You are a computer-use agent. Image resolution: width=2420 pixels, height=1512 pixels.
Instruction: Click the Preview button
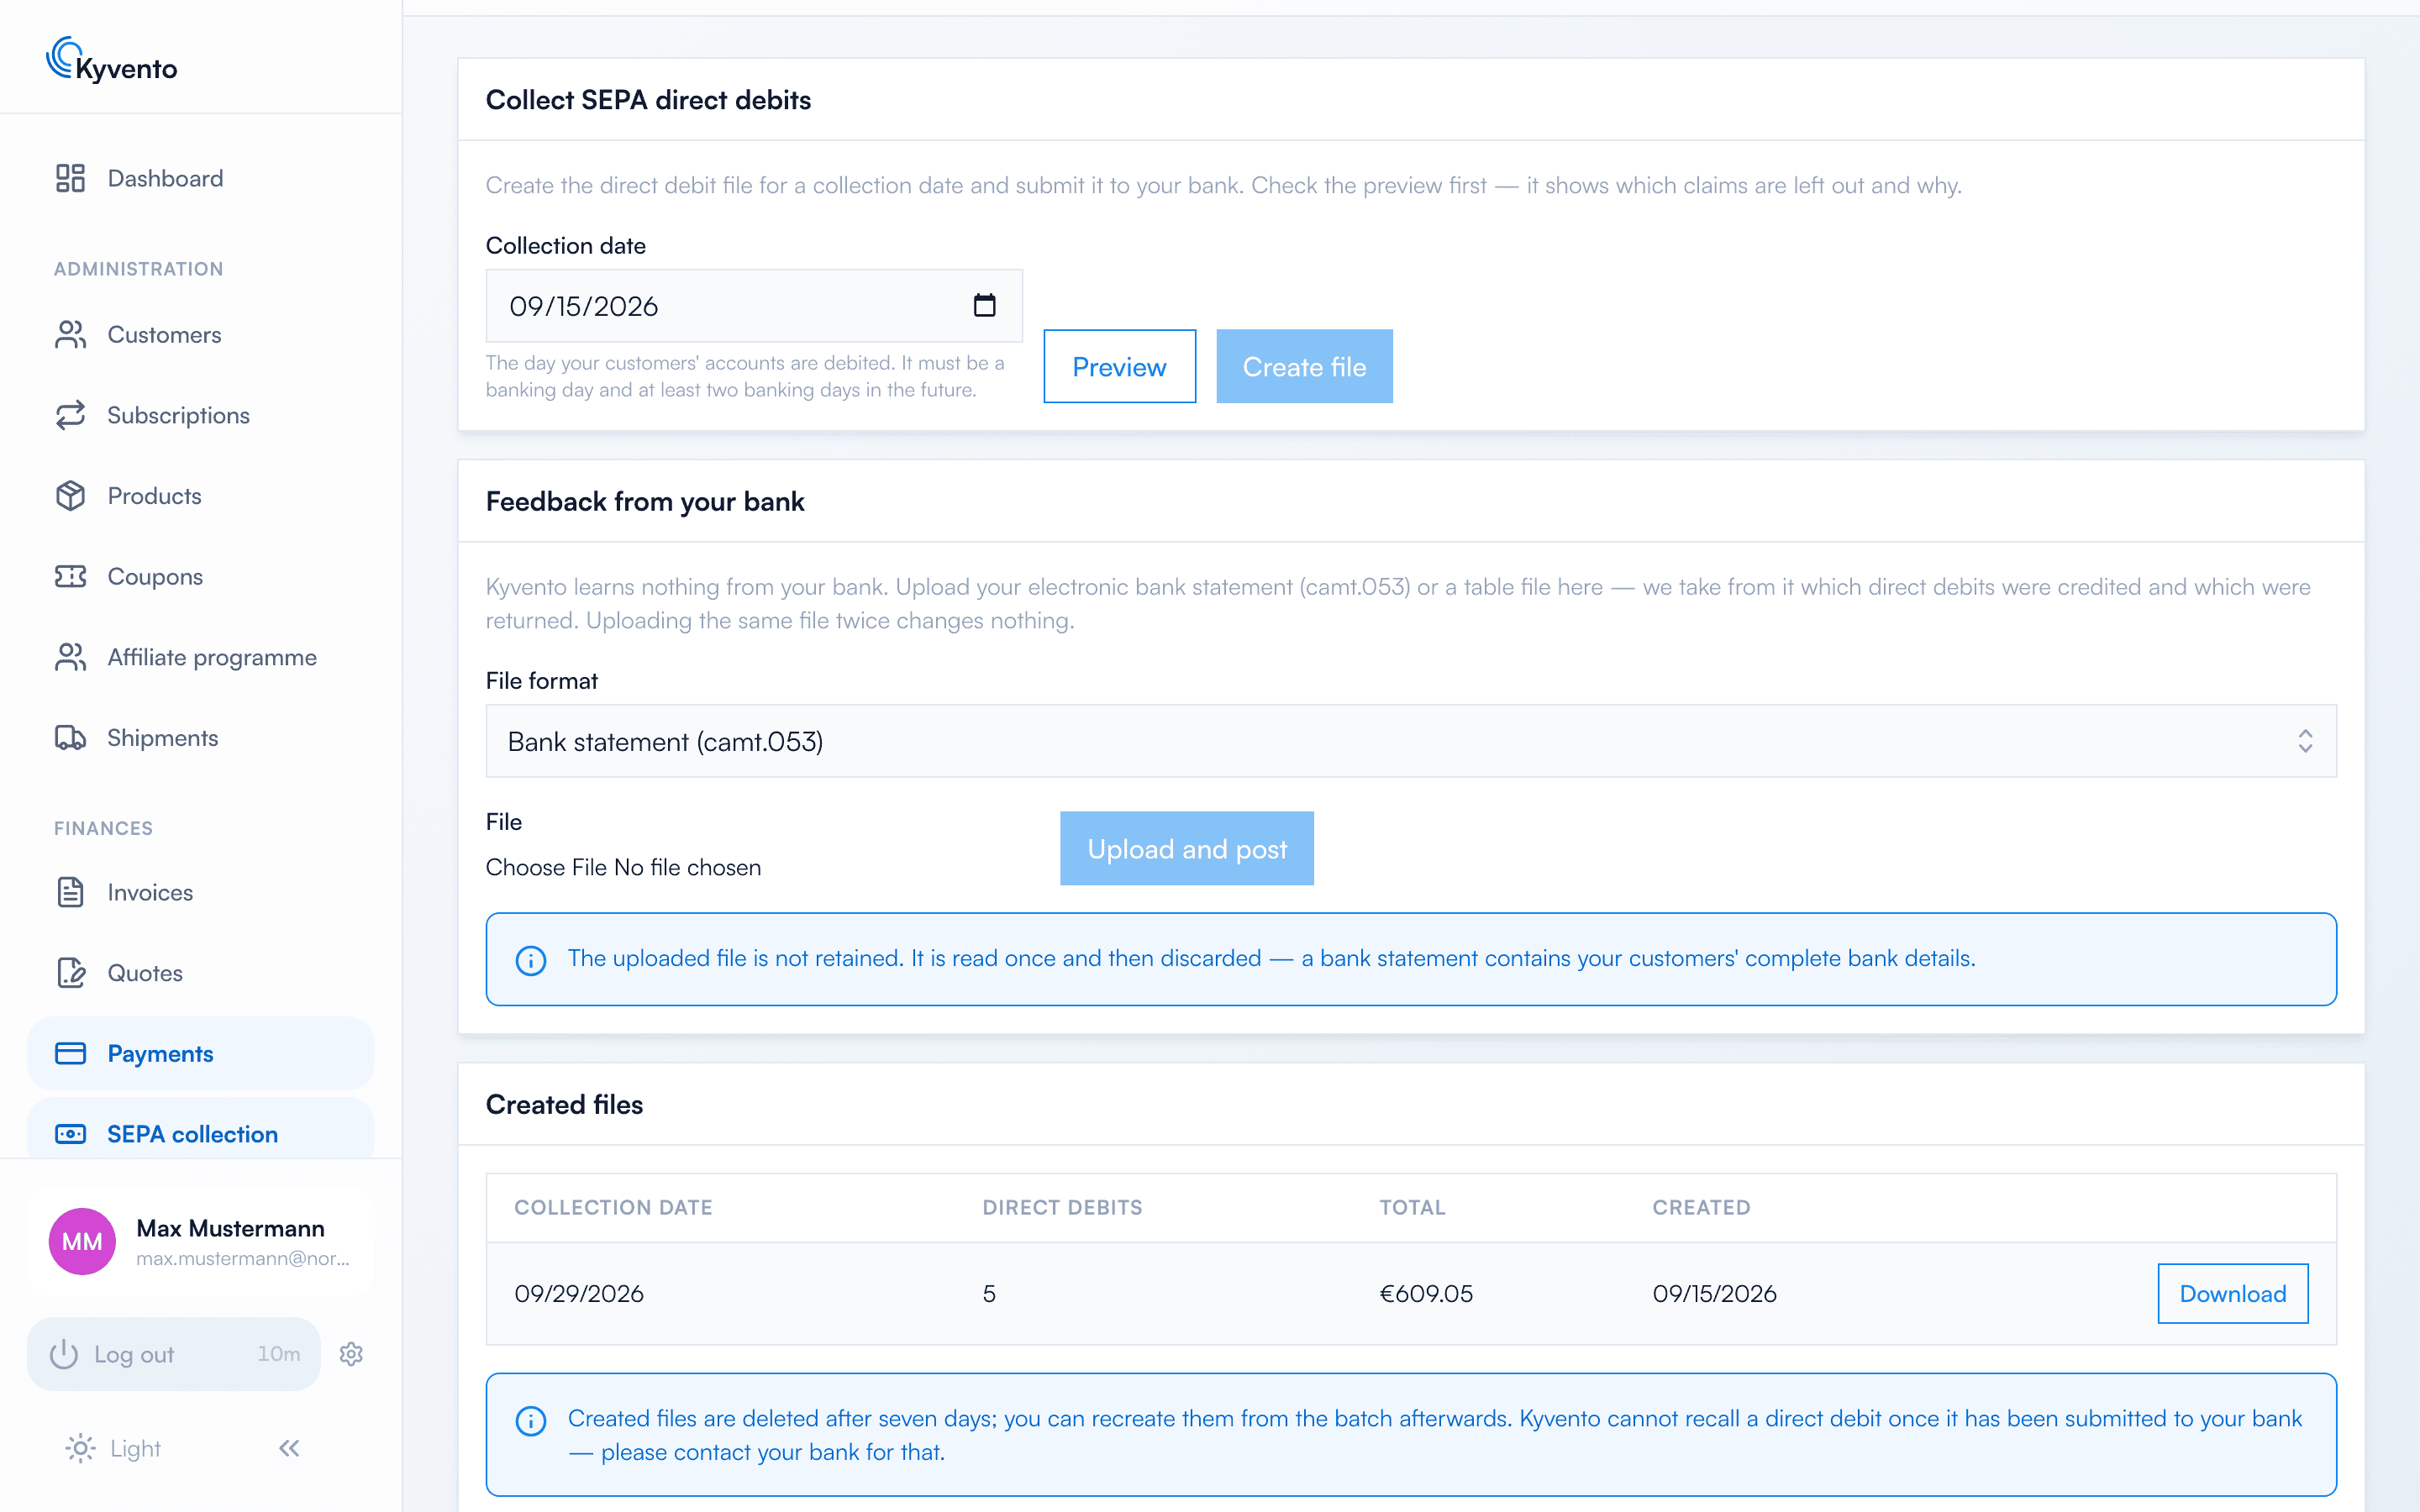click(1119, 366)
